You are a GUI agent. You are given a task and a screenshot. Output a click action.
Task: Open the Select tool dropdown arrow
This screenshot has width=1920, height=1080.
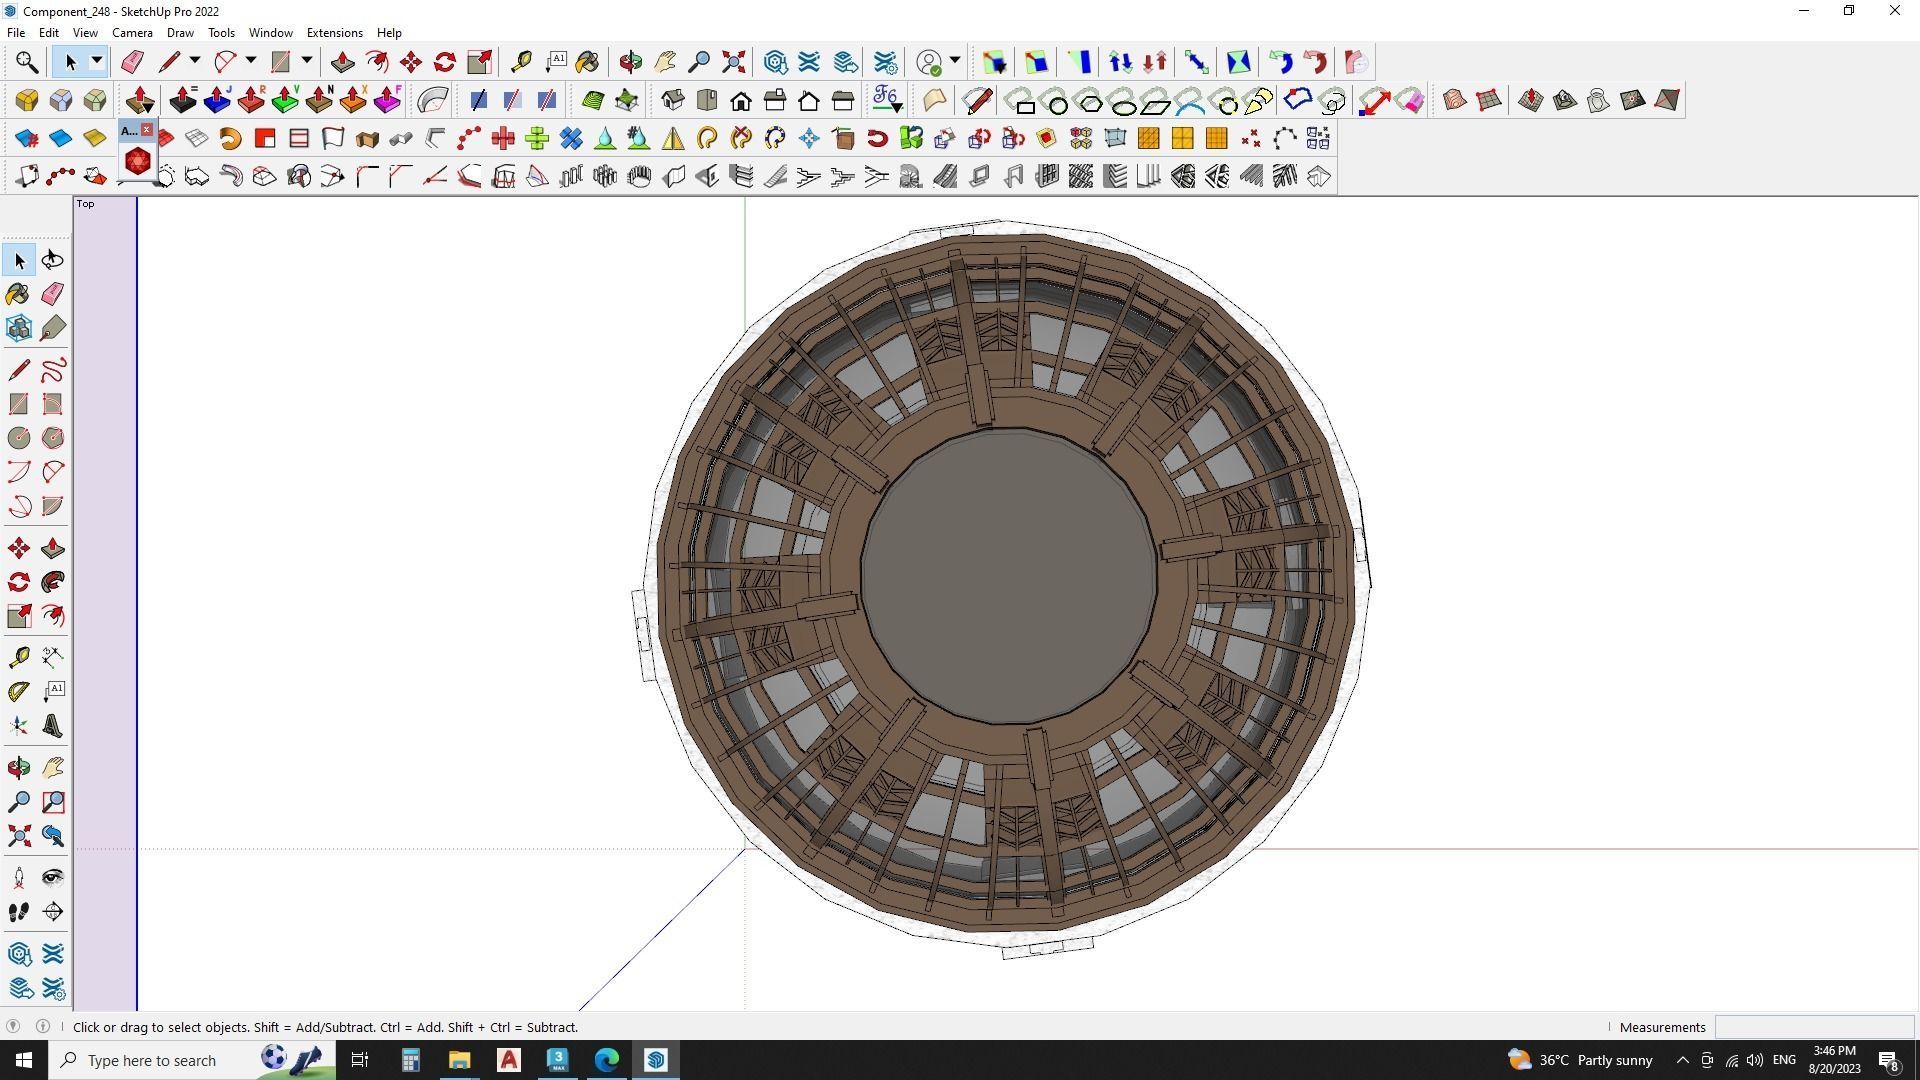click(x=97, y=62)
